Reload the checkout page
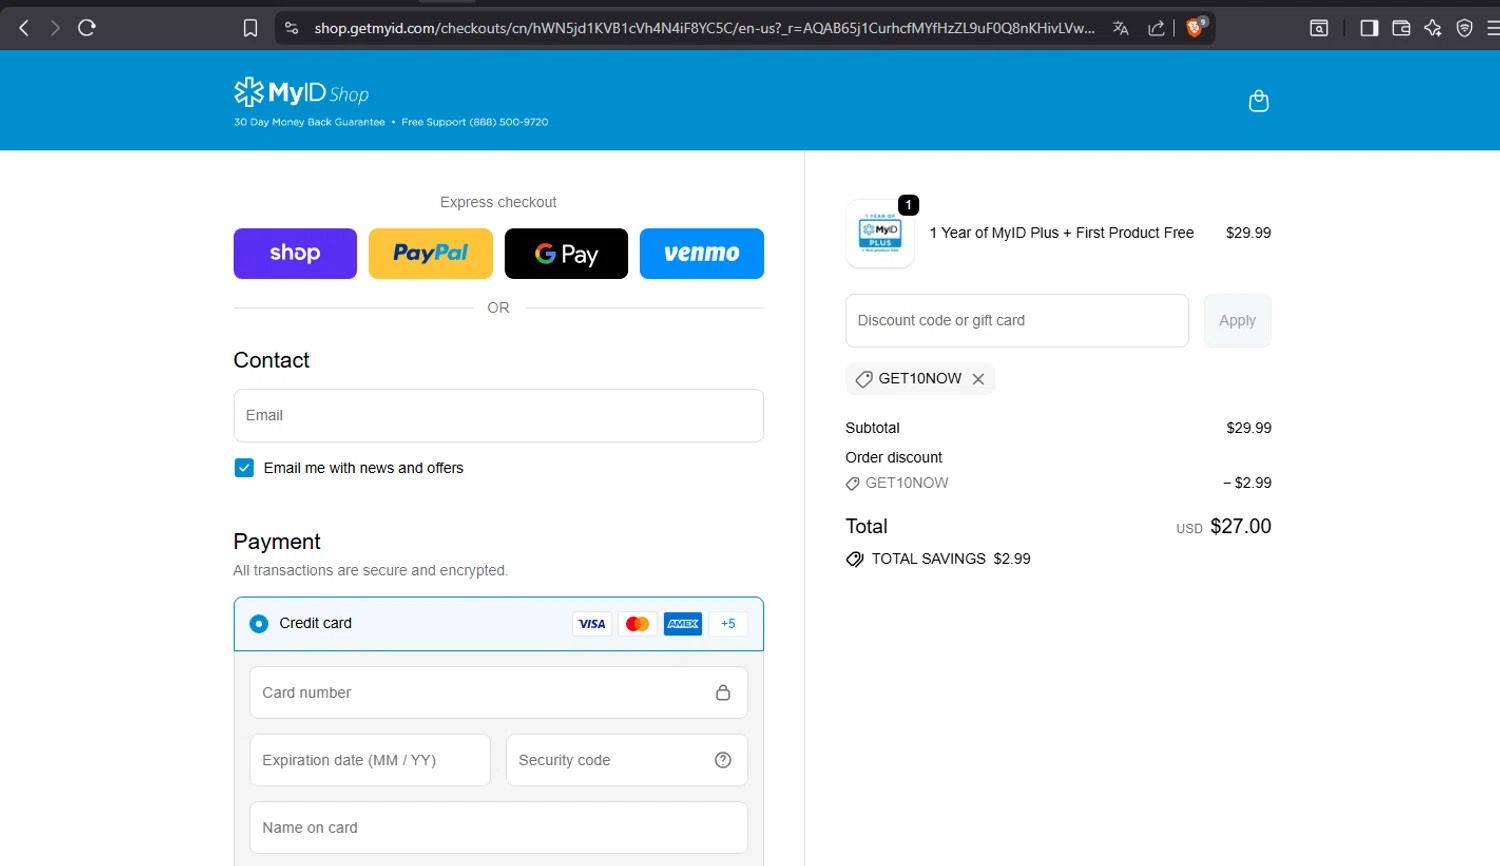Image resolution: width=1500 pixels, height=866 pixels. point(87,28)
